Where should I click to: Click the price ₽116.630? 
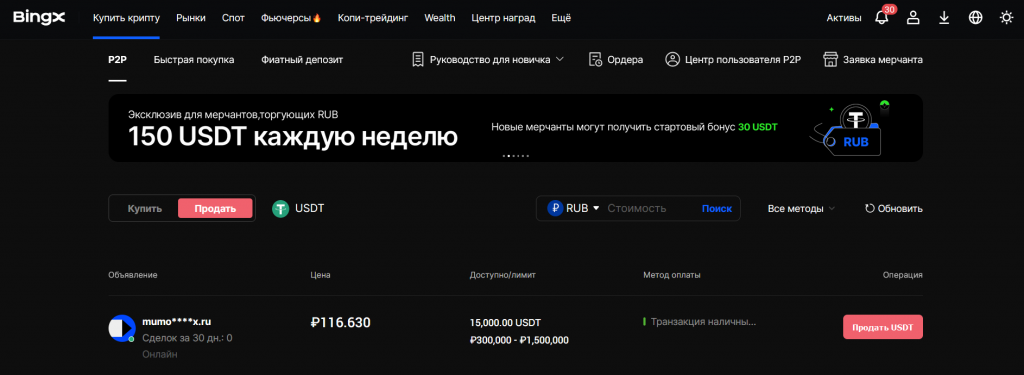[341, 322]
